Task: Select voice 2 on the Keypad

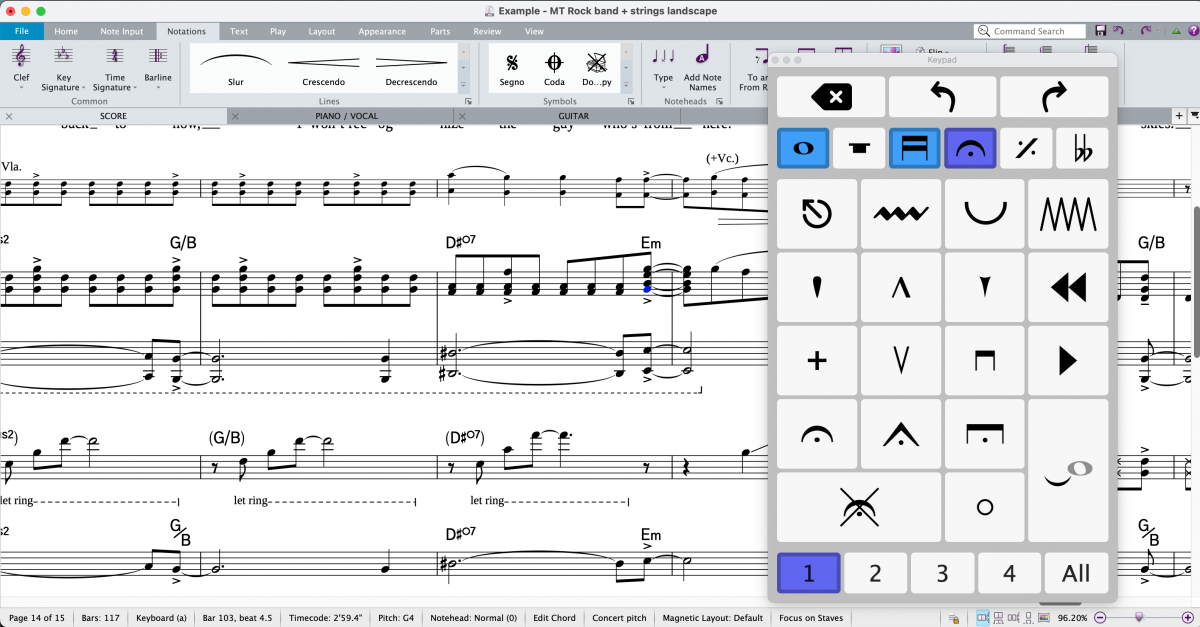Action: pos(875,573)
